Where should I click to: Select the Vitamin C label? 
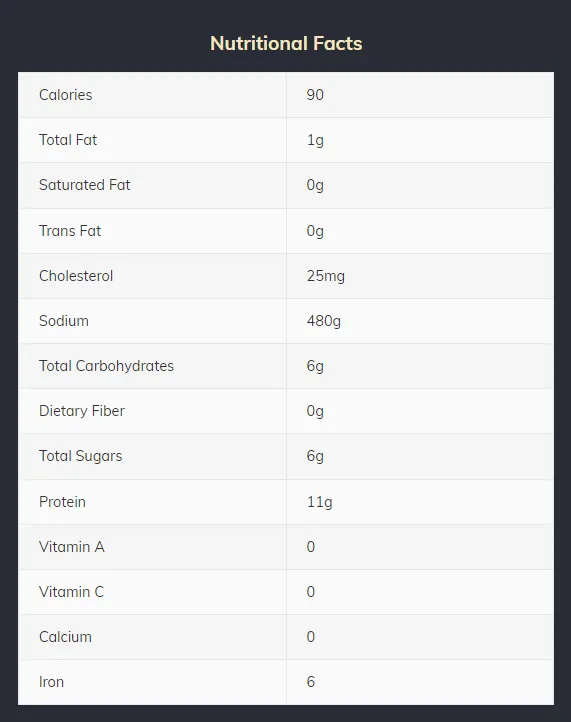point(71,592)
